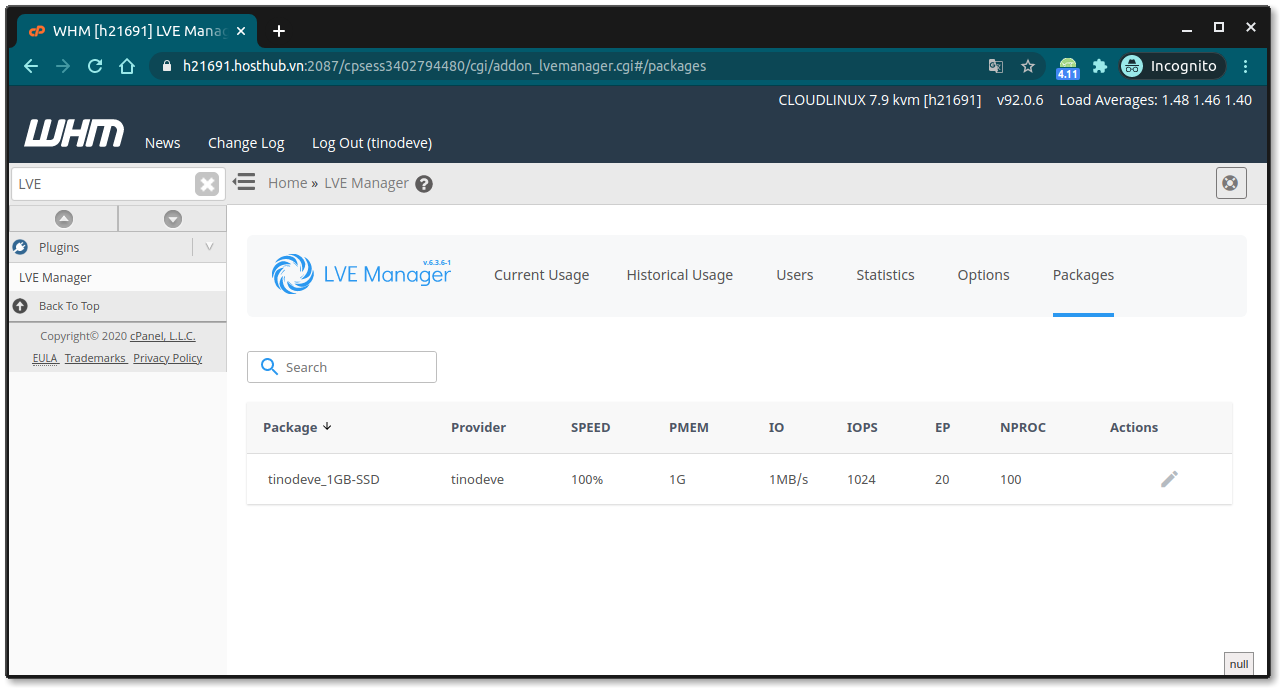This screenshot has width=1280, height=688.
Task: Go forward with the browser forward arrow
Action: 63,66
